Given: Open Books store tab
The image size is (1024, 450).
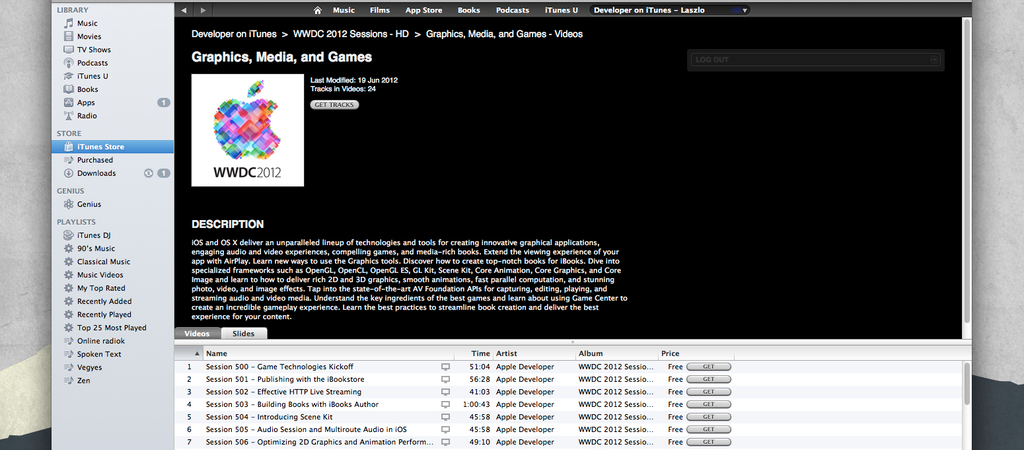Looking at the screenshot, I should (469, 10).
